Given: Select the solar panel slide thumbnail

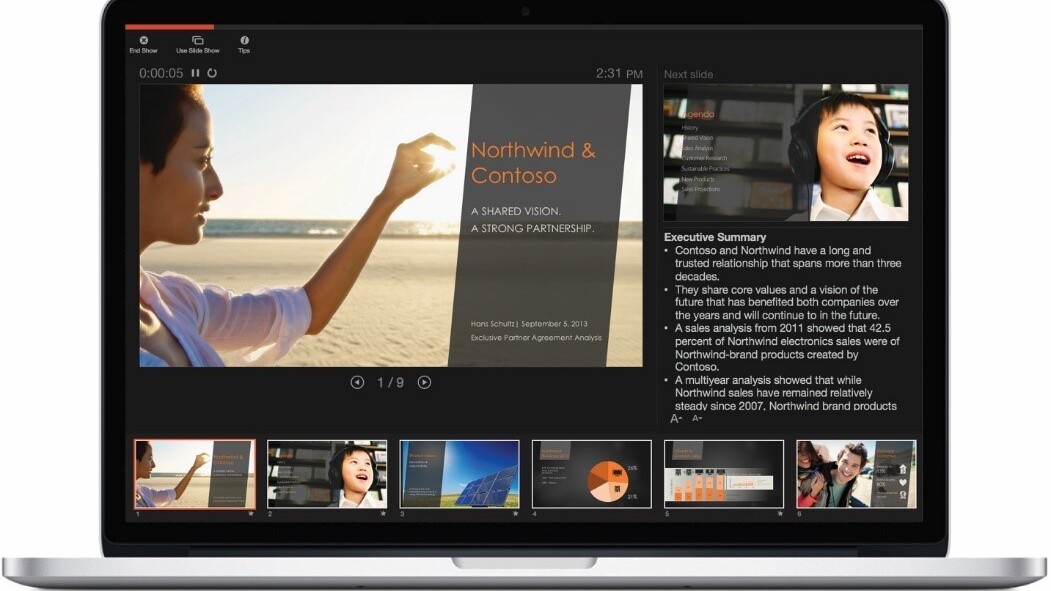Looking at the screenshot, I should pyautogui.click(x=460, y=473).
